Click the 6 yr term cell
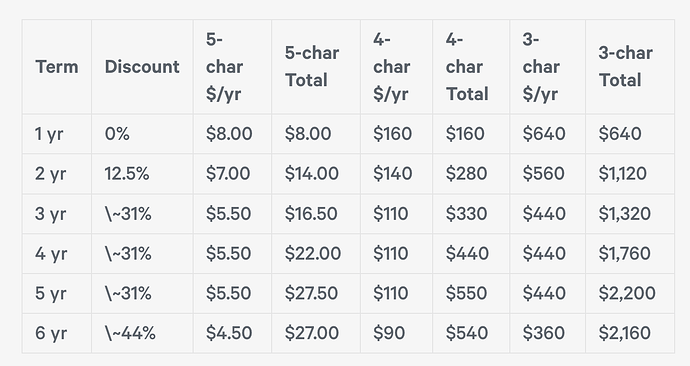690x366 pixels. tap(57, 333)
